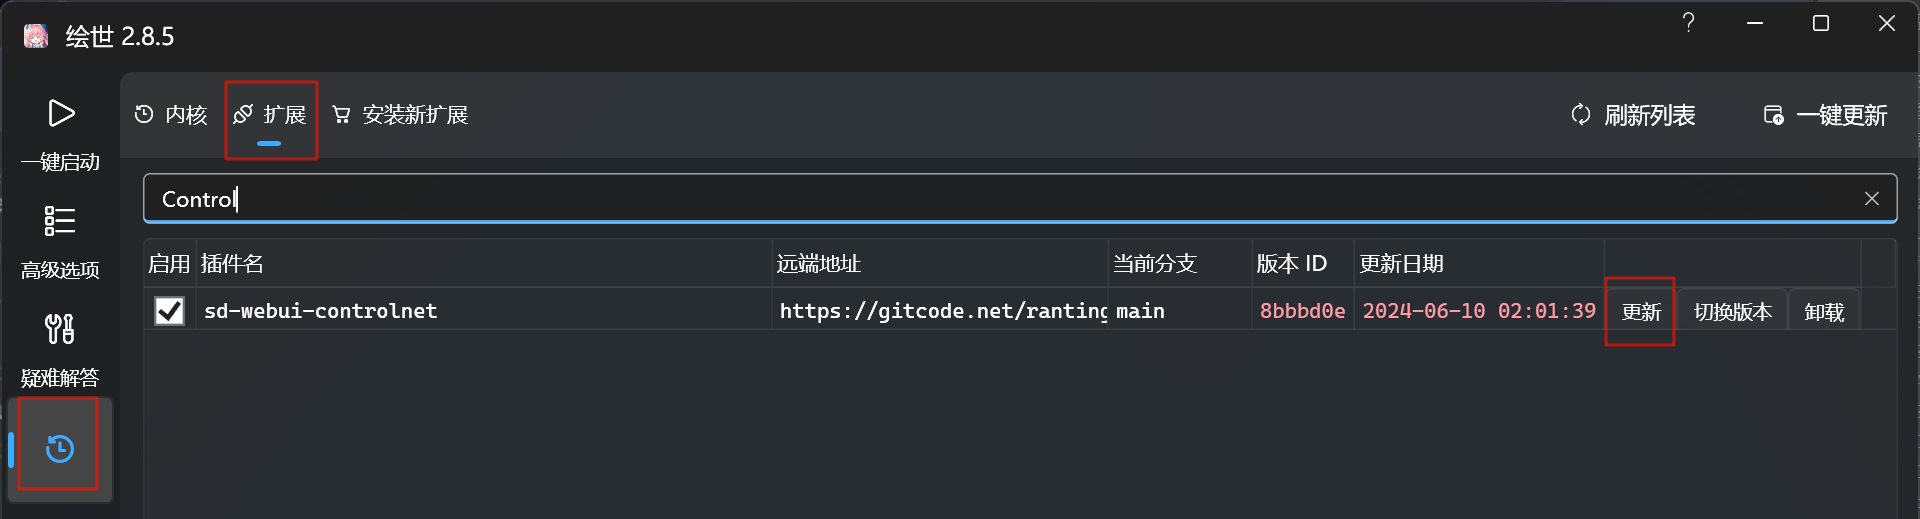Click 更新 for sd-webui-controlnet
Image resolution: width=1920 pixels, height=519 pixels.
click(x=1641, y=312)
